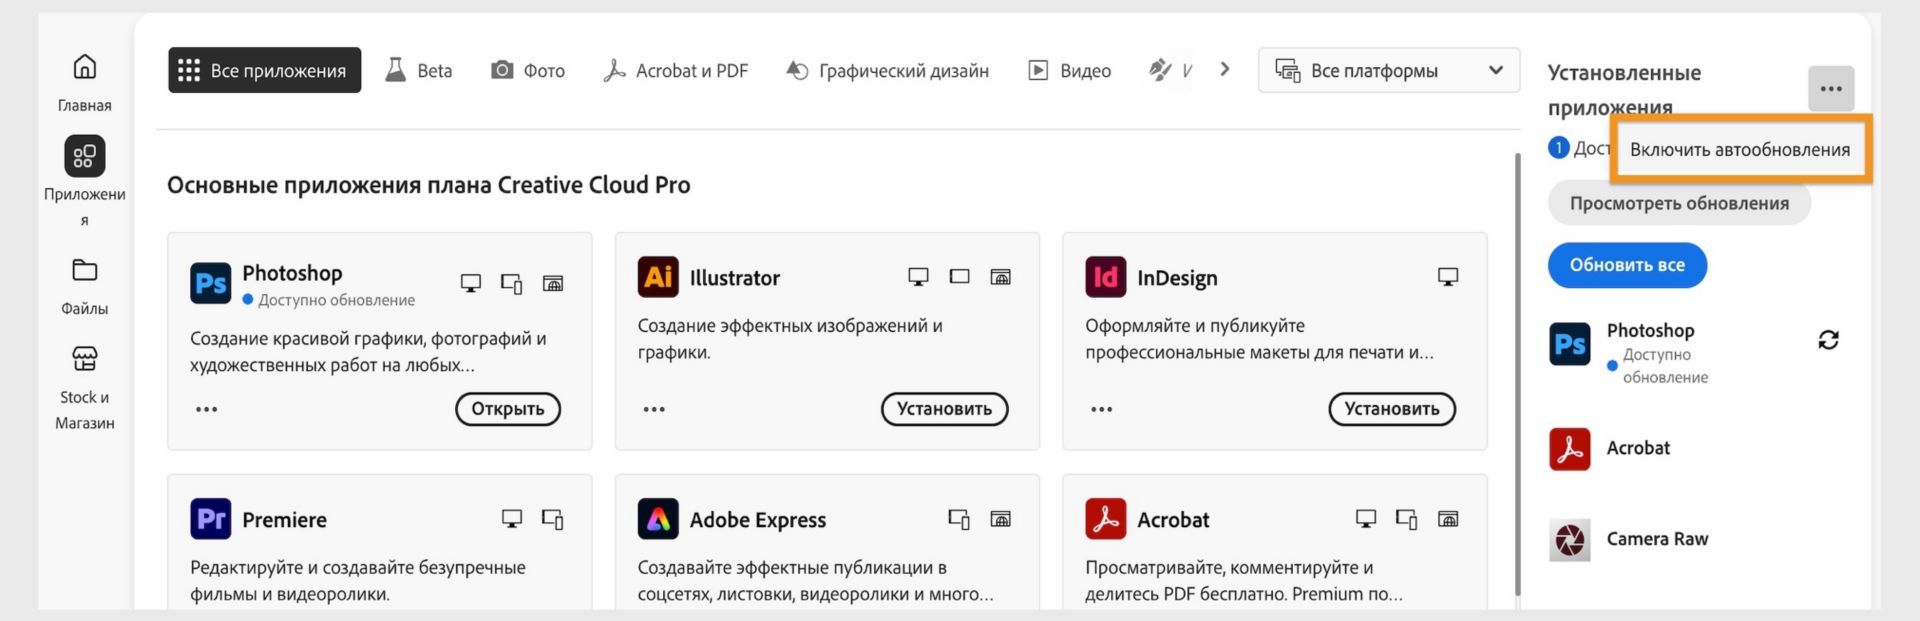Viewport: 1920px width, 621px height.
Task: Click the Illustrator card title
Action: pyautogui.click(x=734, y=278)
